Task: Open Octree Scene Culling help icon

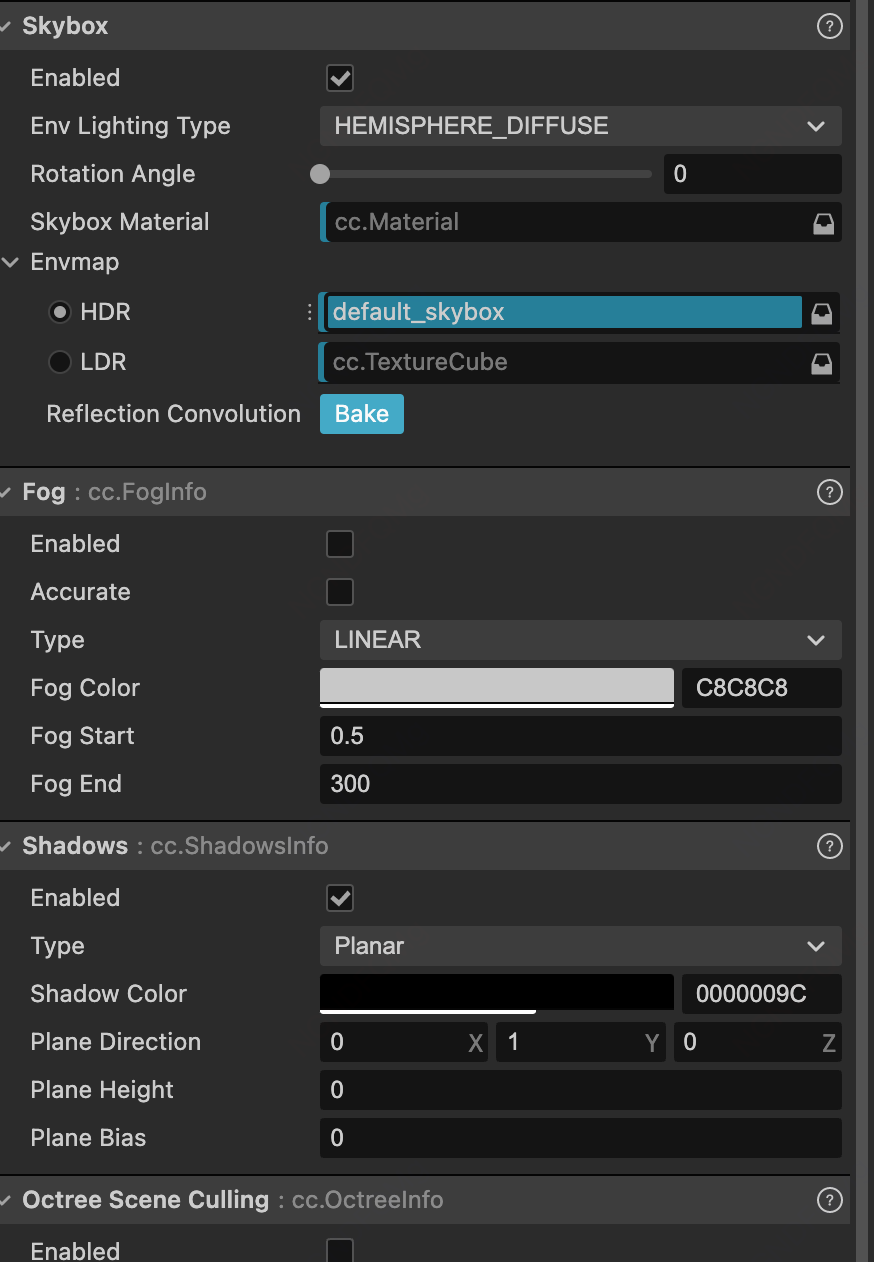Action: coord(829,1200)
